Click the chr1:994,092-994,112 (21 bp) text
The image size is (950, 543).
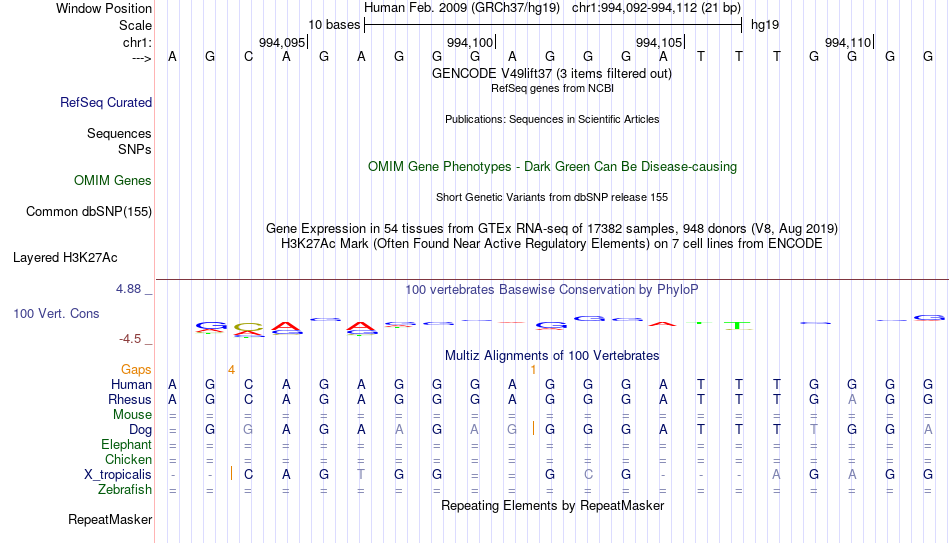pyautogui.click(x=657, y=8)
